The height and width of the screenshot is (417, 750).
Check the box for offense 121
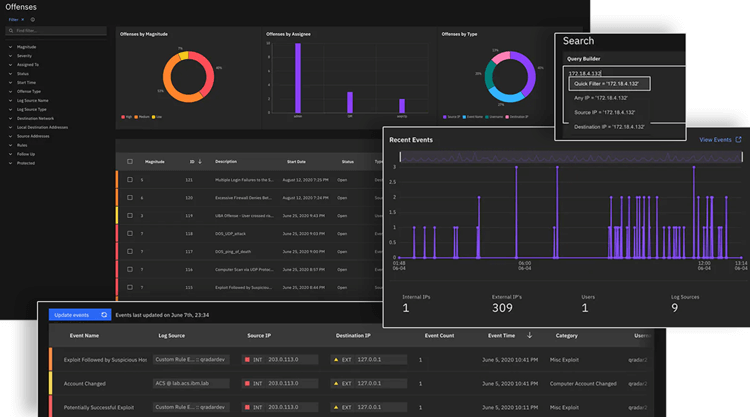pos(129,180)
